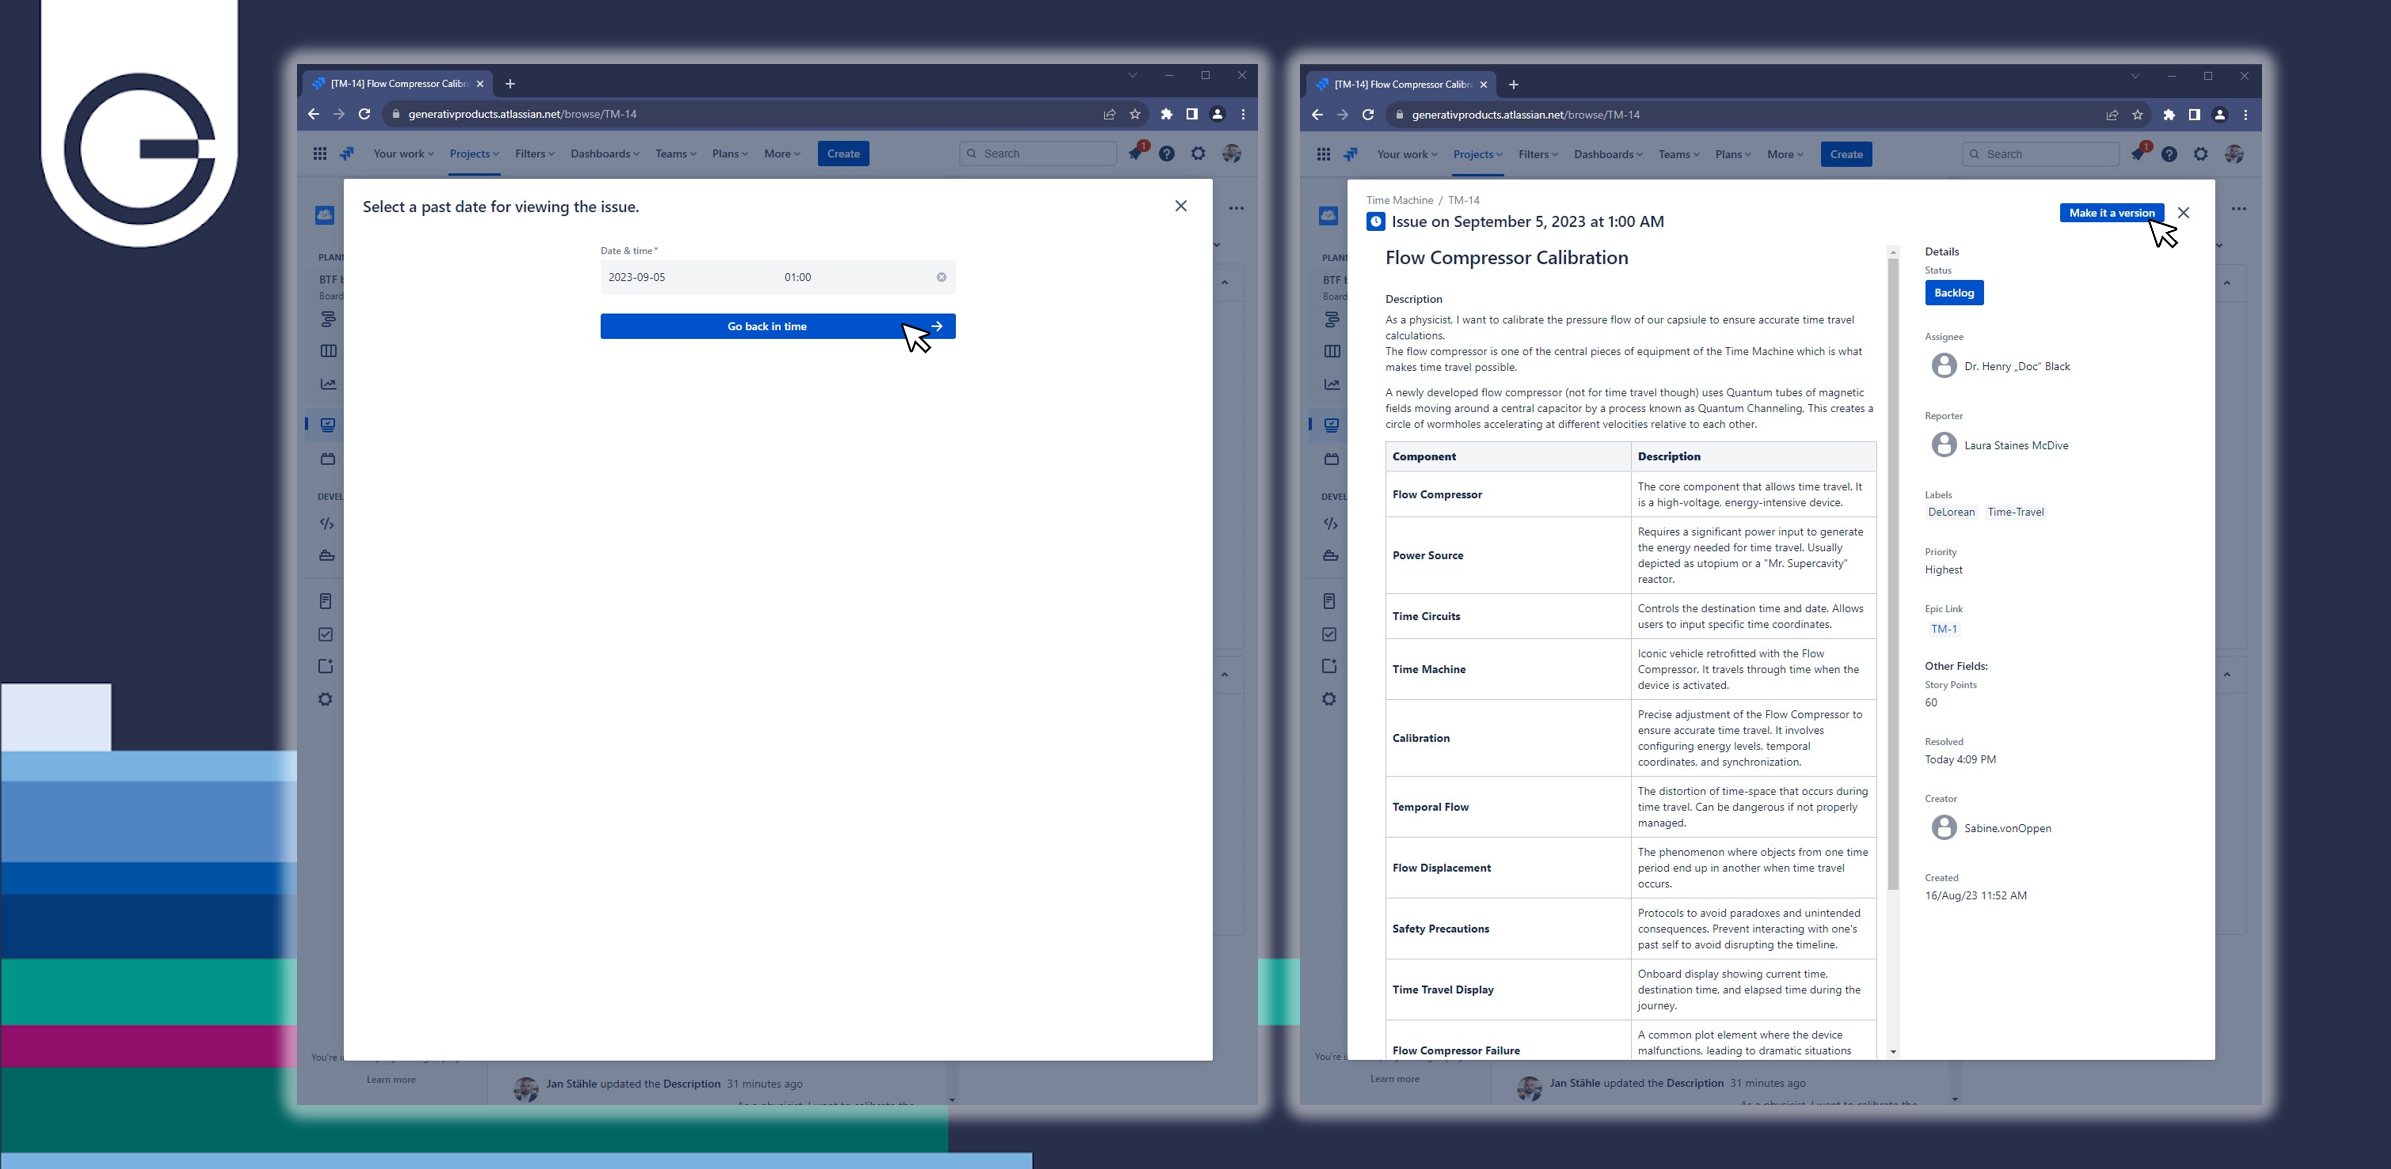Open TM-1 epic link
This screenshot has height=1169, width=2391.
[1943, 629]
